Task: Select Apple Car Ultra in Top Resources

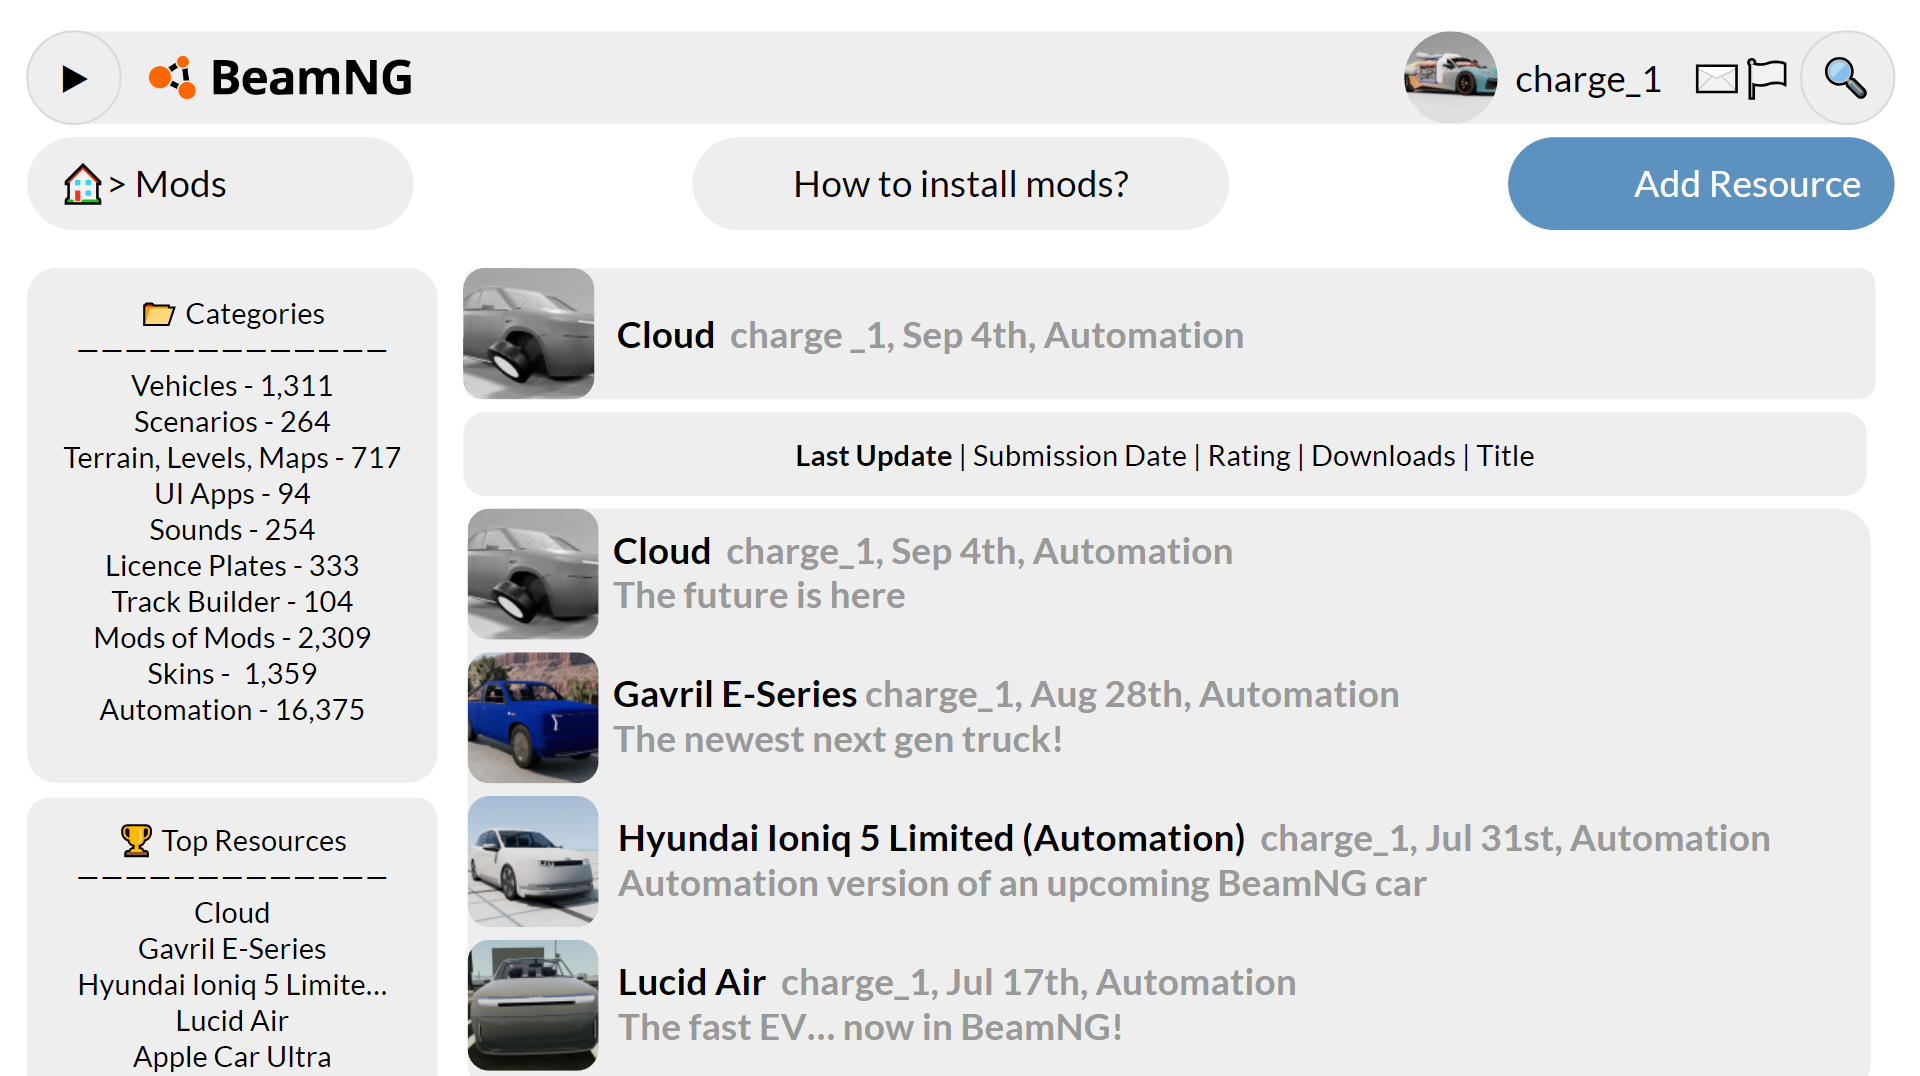Action: (232, 1056)
